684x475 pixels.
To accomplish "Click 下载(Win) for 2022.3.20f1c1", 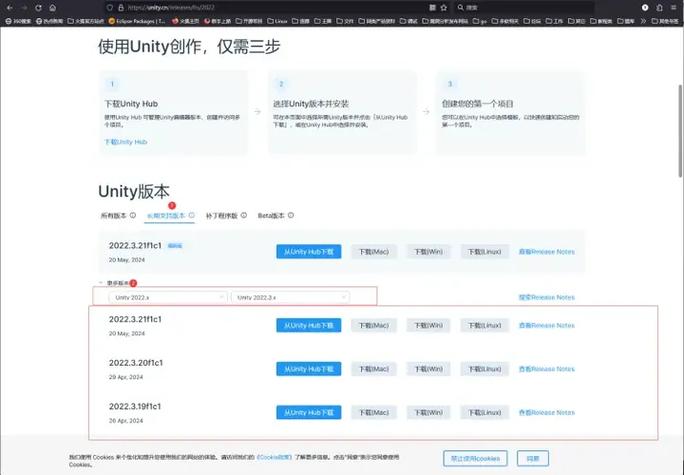I will click(428, 369).
